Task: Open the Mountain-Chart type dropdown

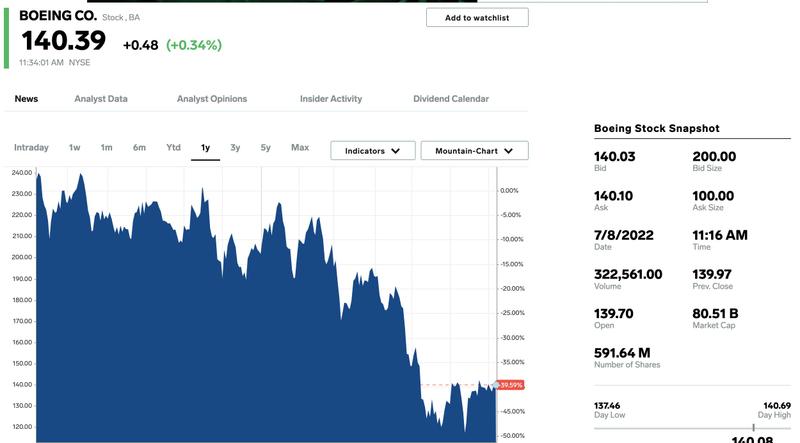Action: (x=474, y=151)
